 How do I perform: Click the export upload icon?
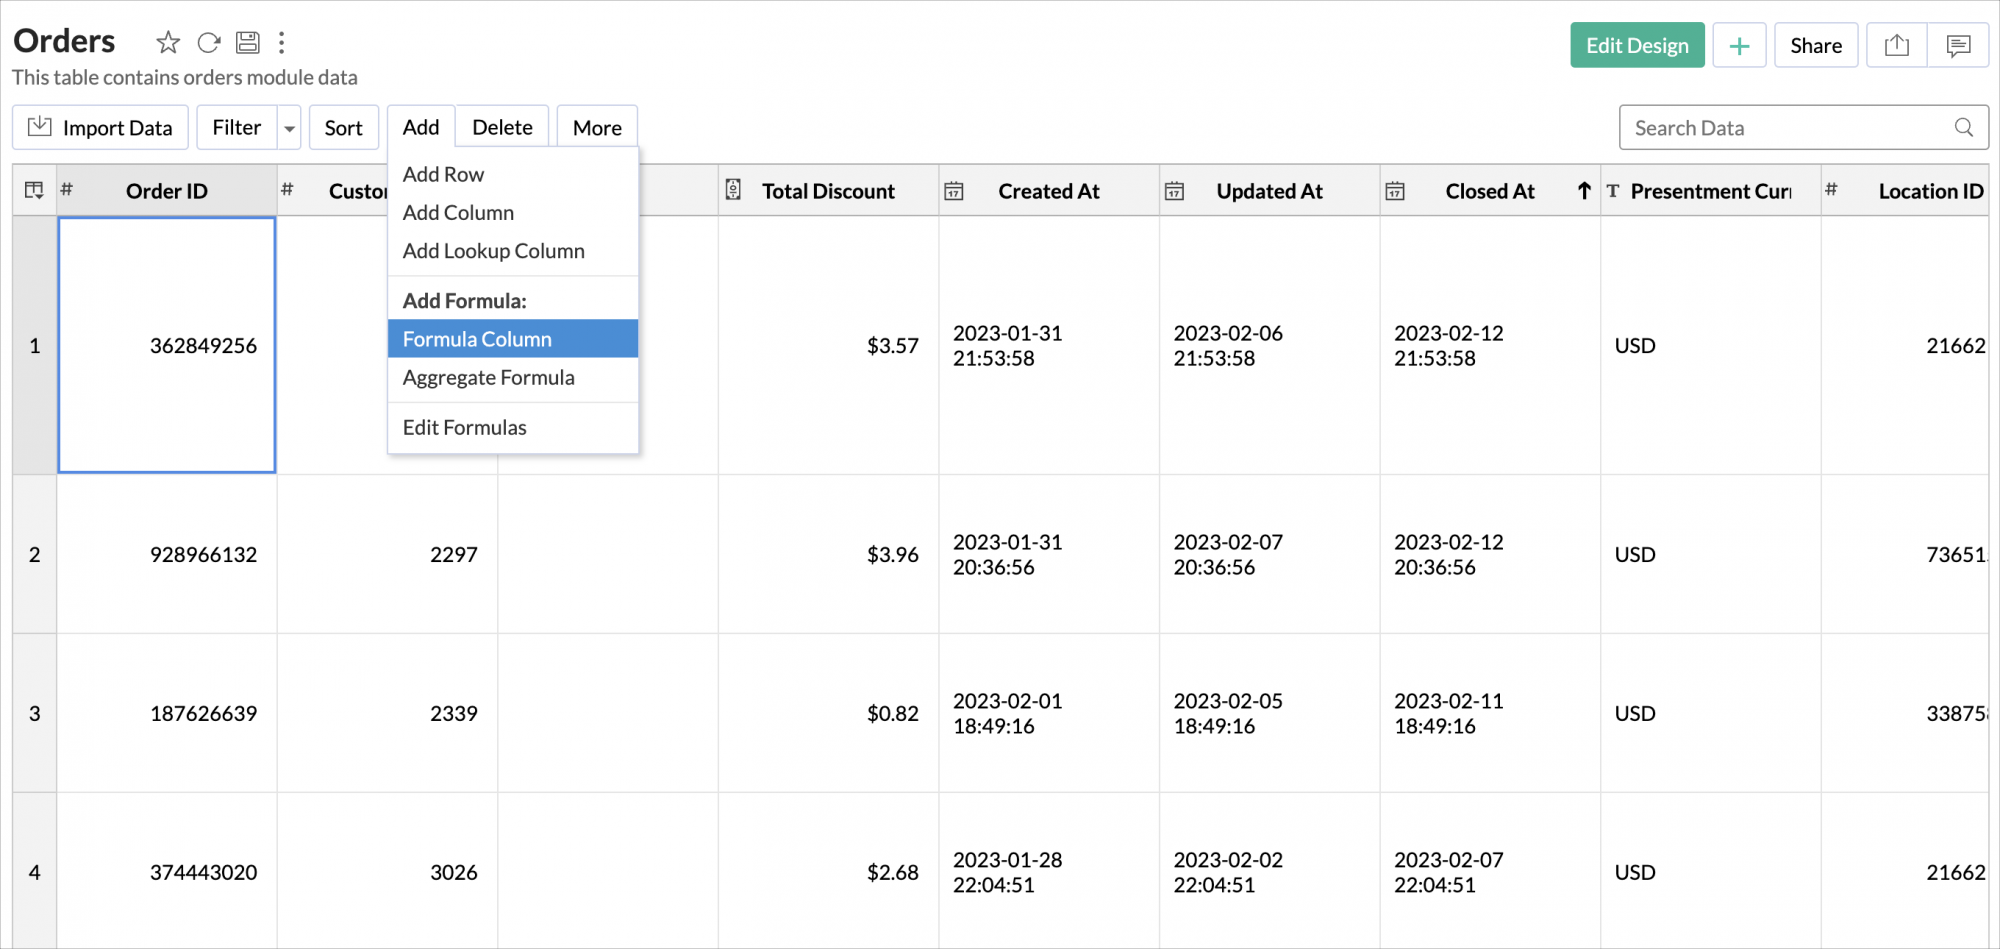coord(1896,46)
